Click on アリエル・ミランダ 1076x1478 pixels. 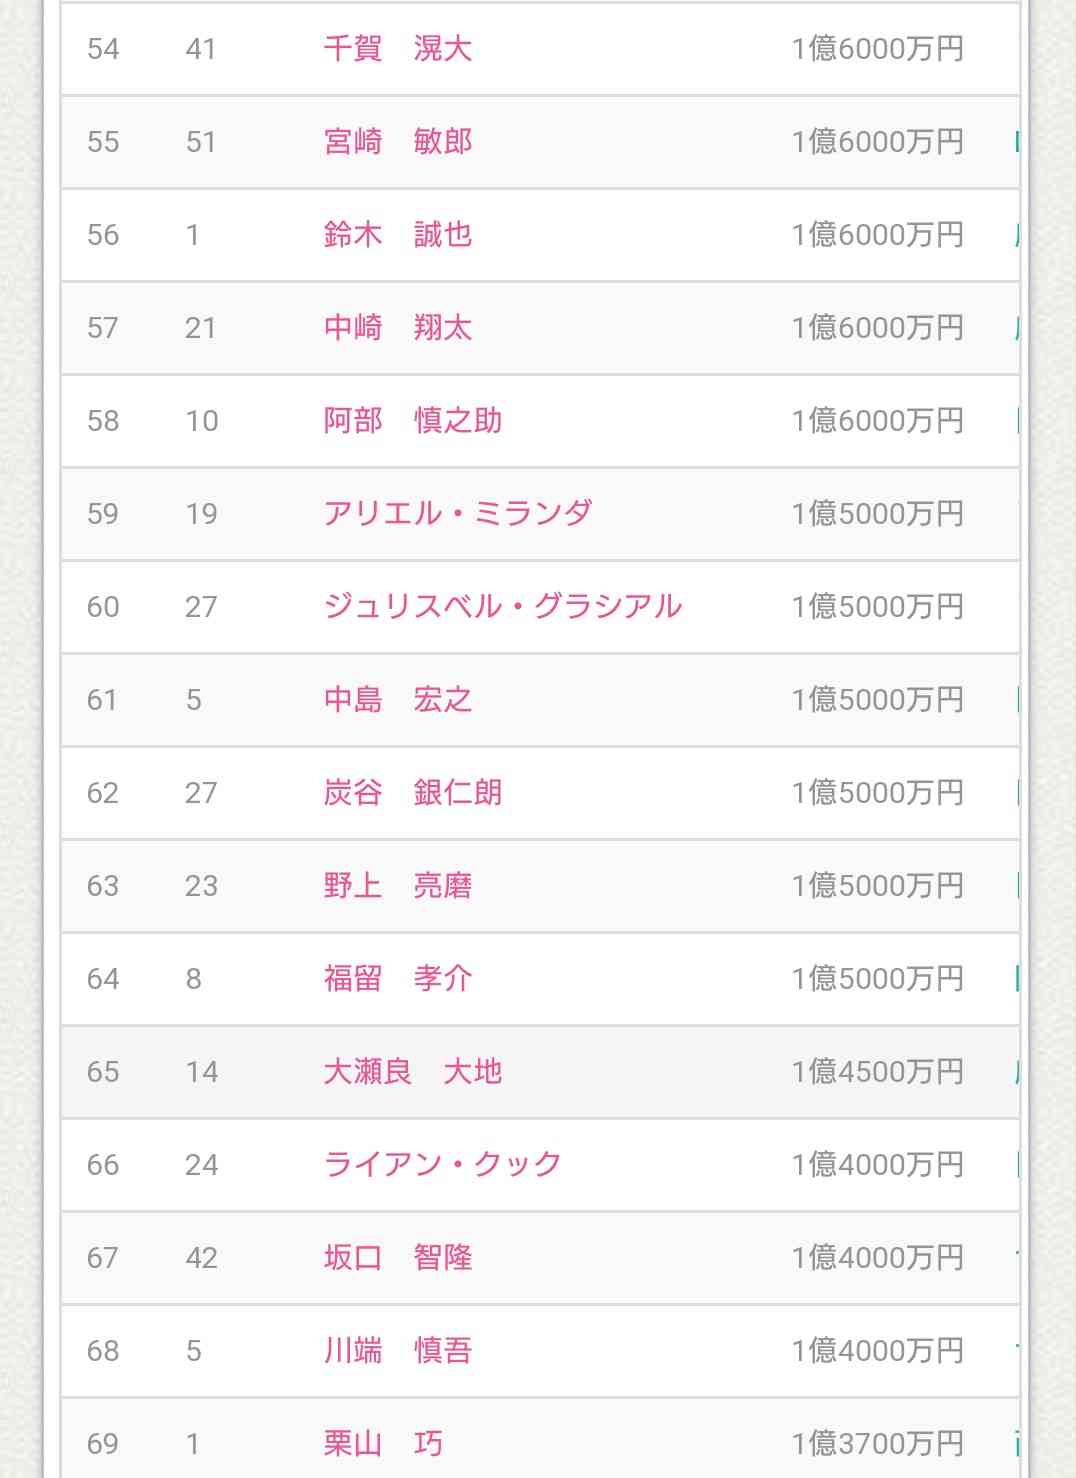click(x=457, y=514)
